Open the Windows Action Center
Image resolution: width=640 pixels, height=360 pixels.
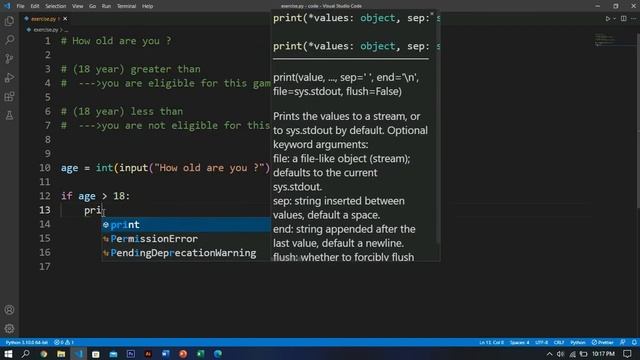click(627, 354)
